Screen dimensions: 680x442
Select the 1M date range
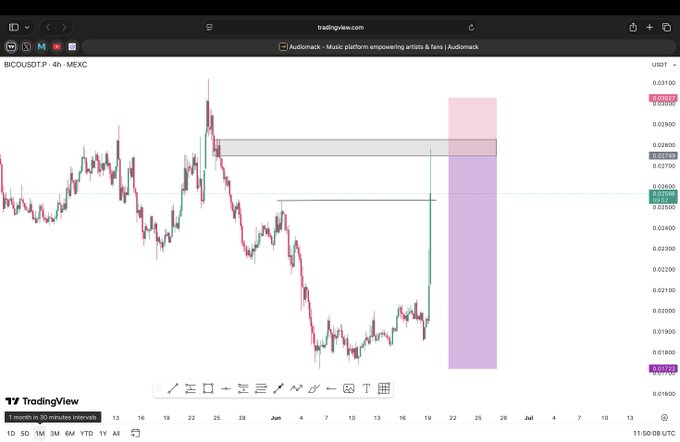point(39,433)
